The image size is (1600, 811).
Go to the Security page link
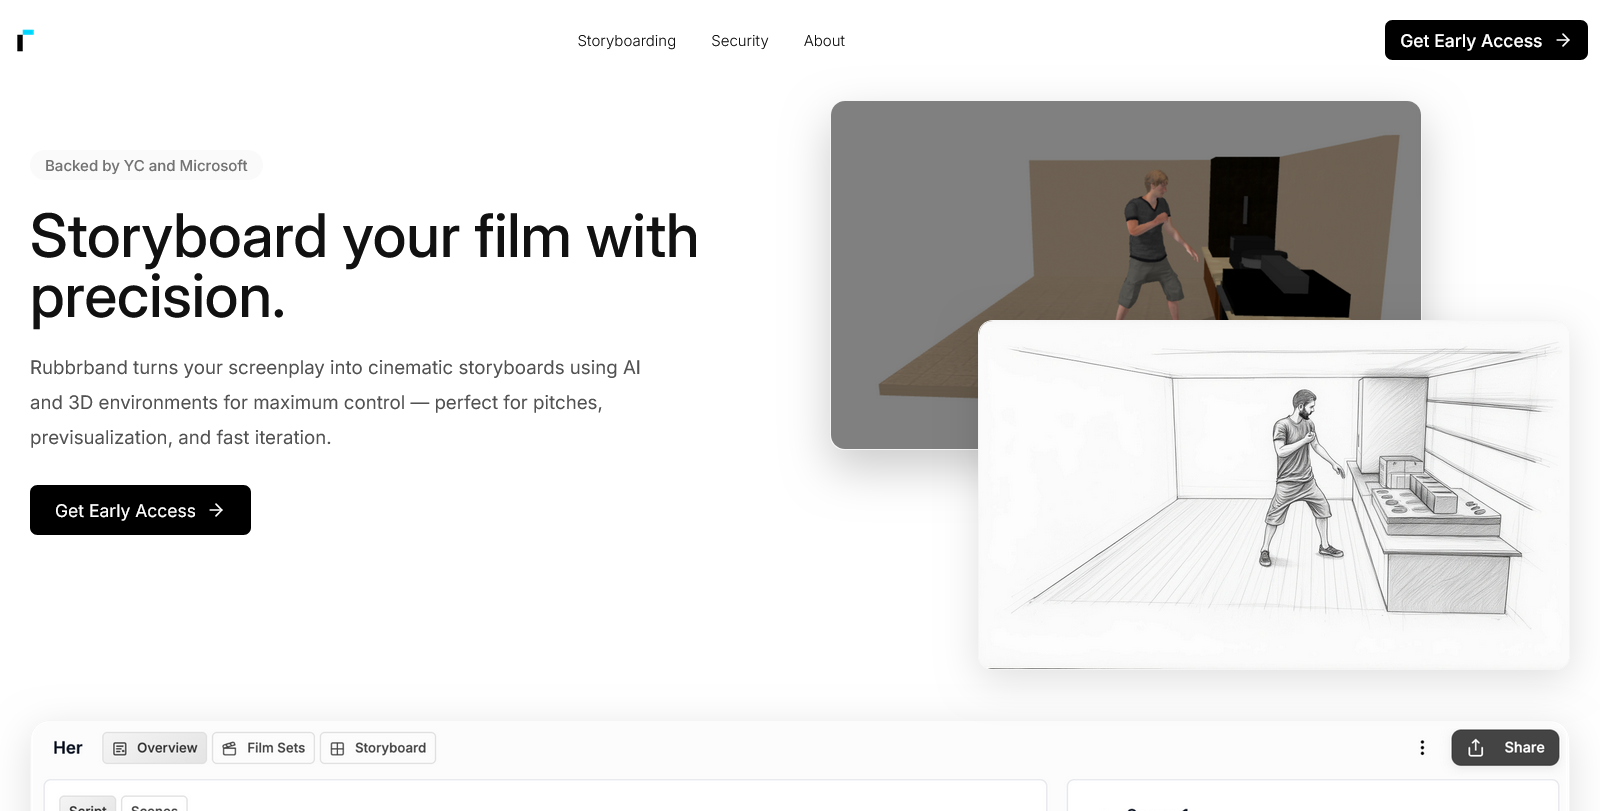coord(740,41)
